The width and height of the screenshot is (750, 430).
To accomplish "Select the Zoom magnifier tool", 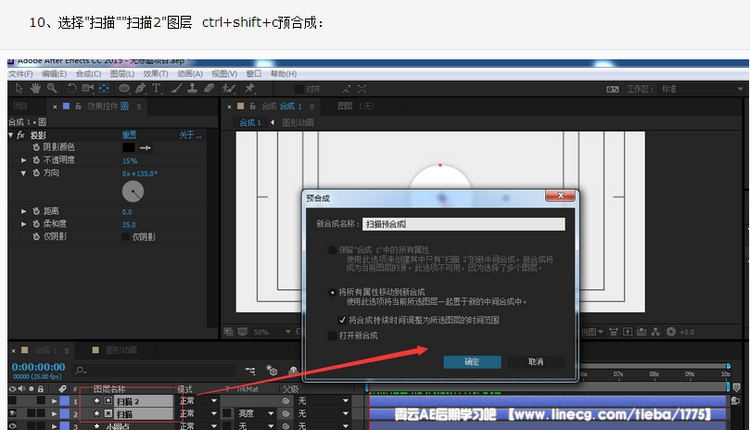I will (52, 88).
